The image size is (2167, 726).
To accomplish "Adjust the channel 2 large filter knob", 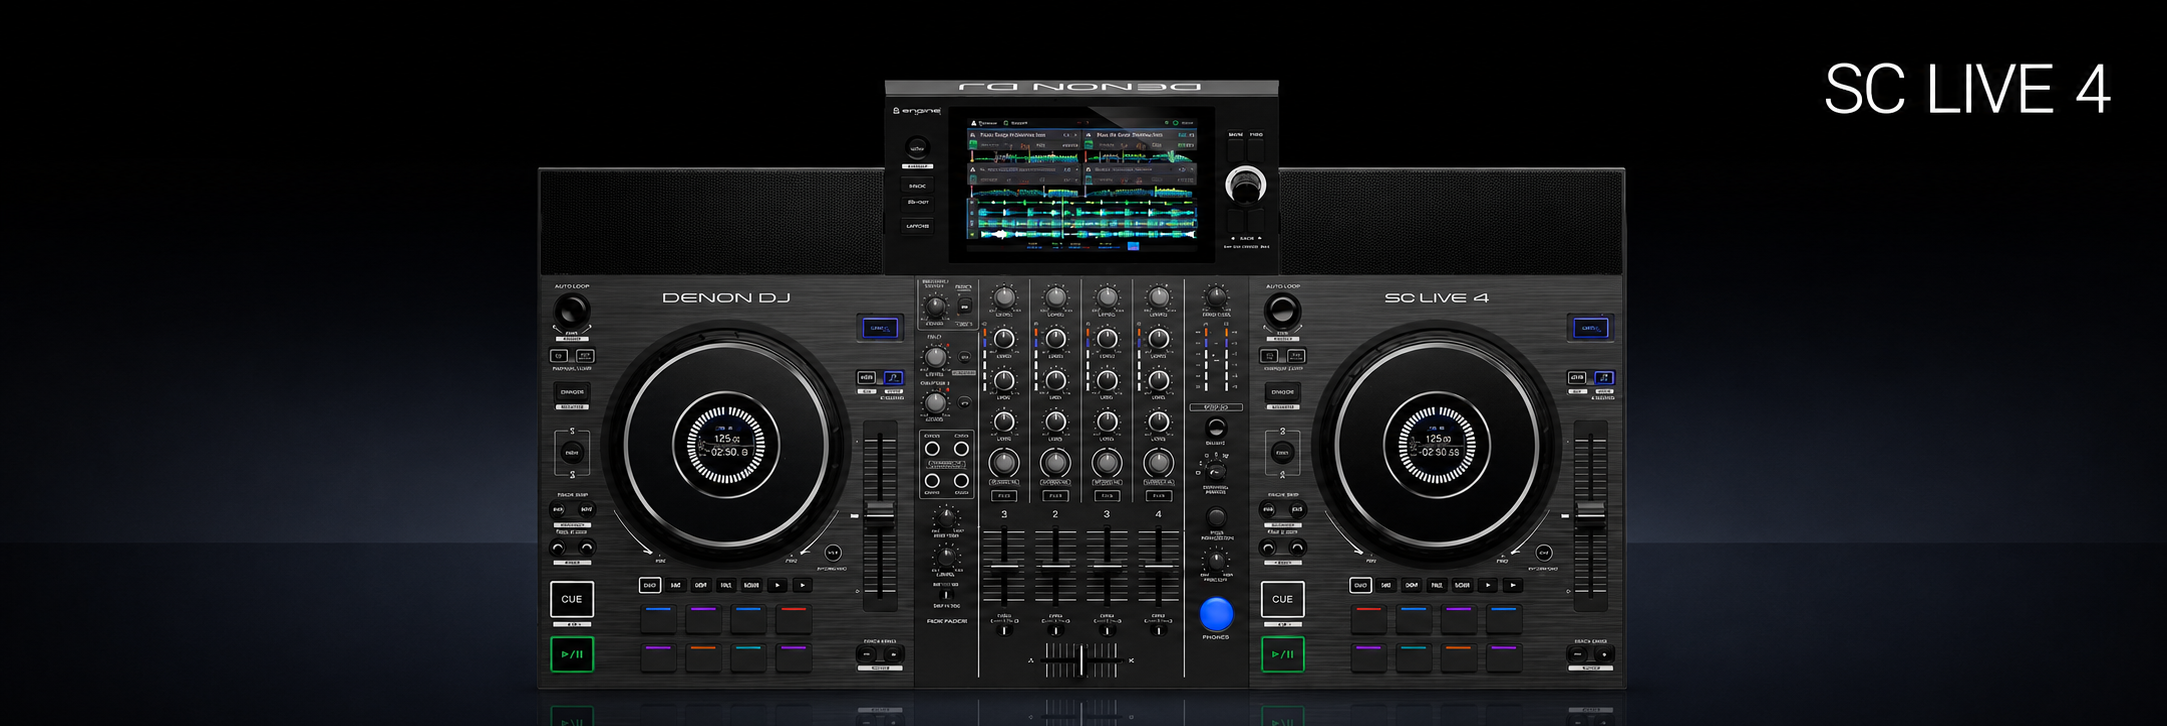I will pyautogui.click(x=1055, y=463).
